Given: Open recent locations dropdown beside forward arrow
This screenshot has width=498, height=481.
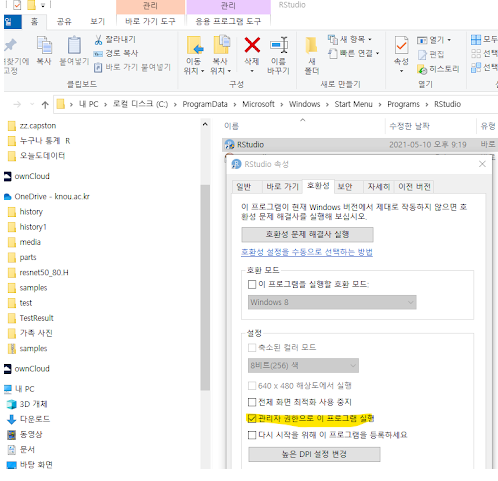Looking at the screenshot, I should point(32,105).
